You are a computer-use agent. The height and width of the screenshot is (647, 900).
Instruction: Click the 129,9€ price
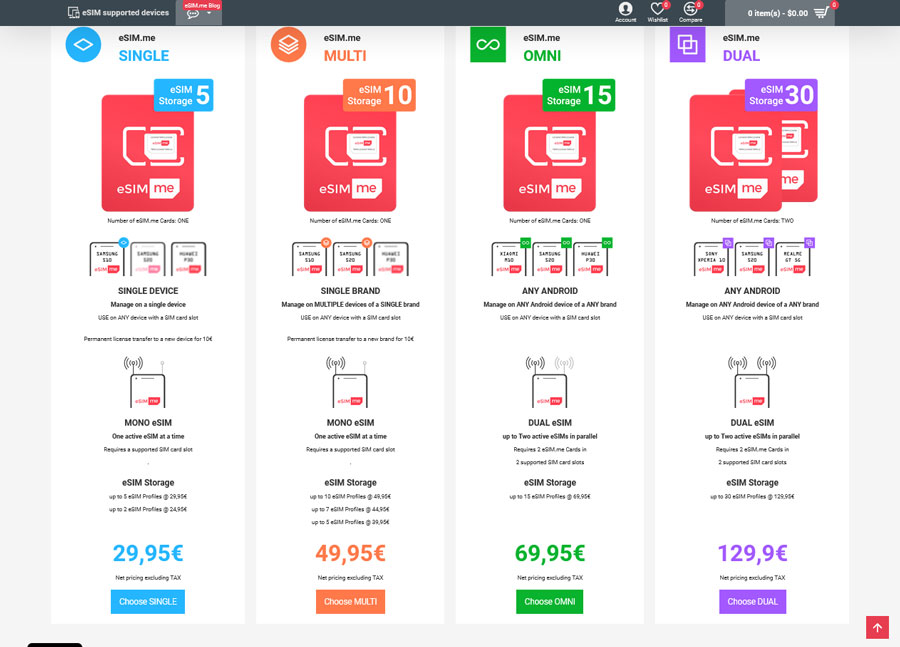click(x=752, y=553)
